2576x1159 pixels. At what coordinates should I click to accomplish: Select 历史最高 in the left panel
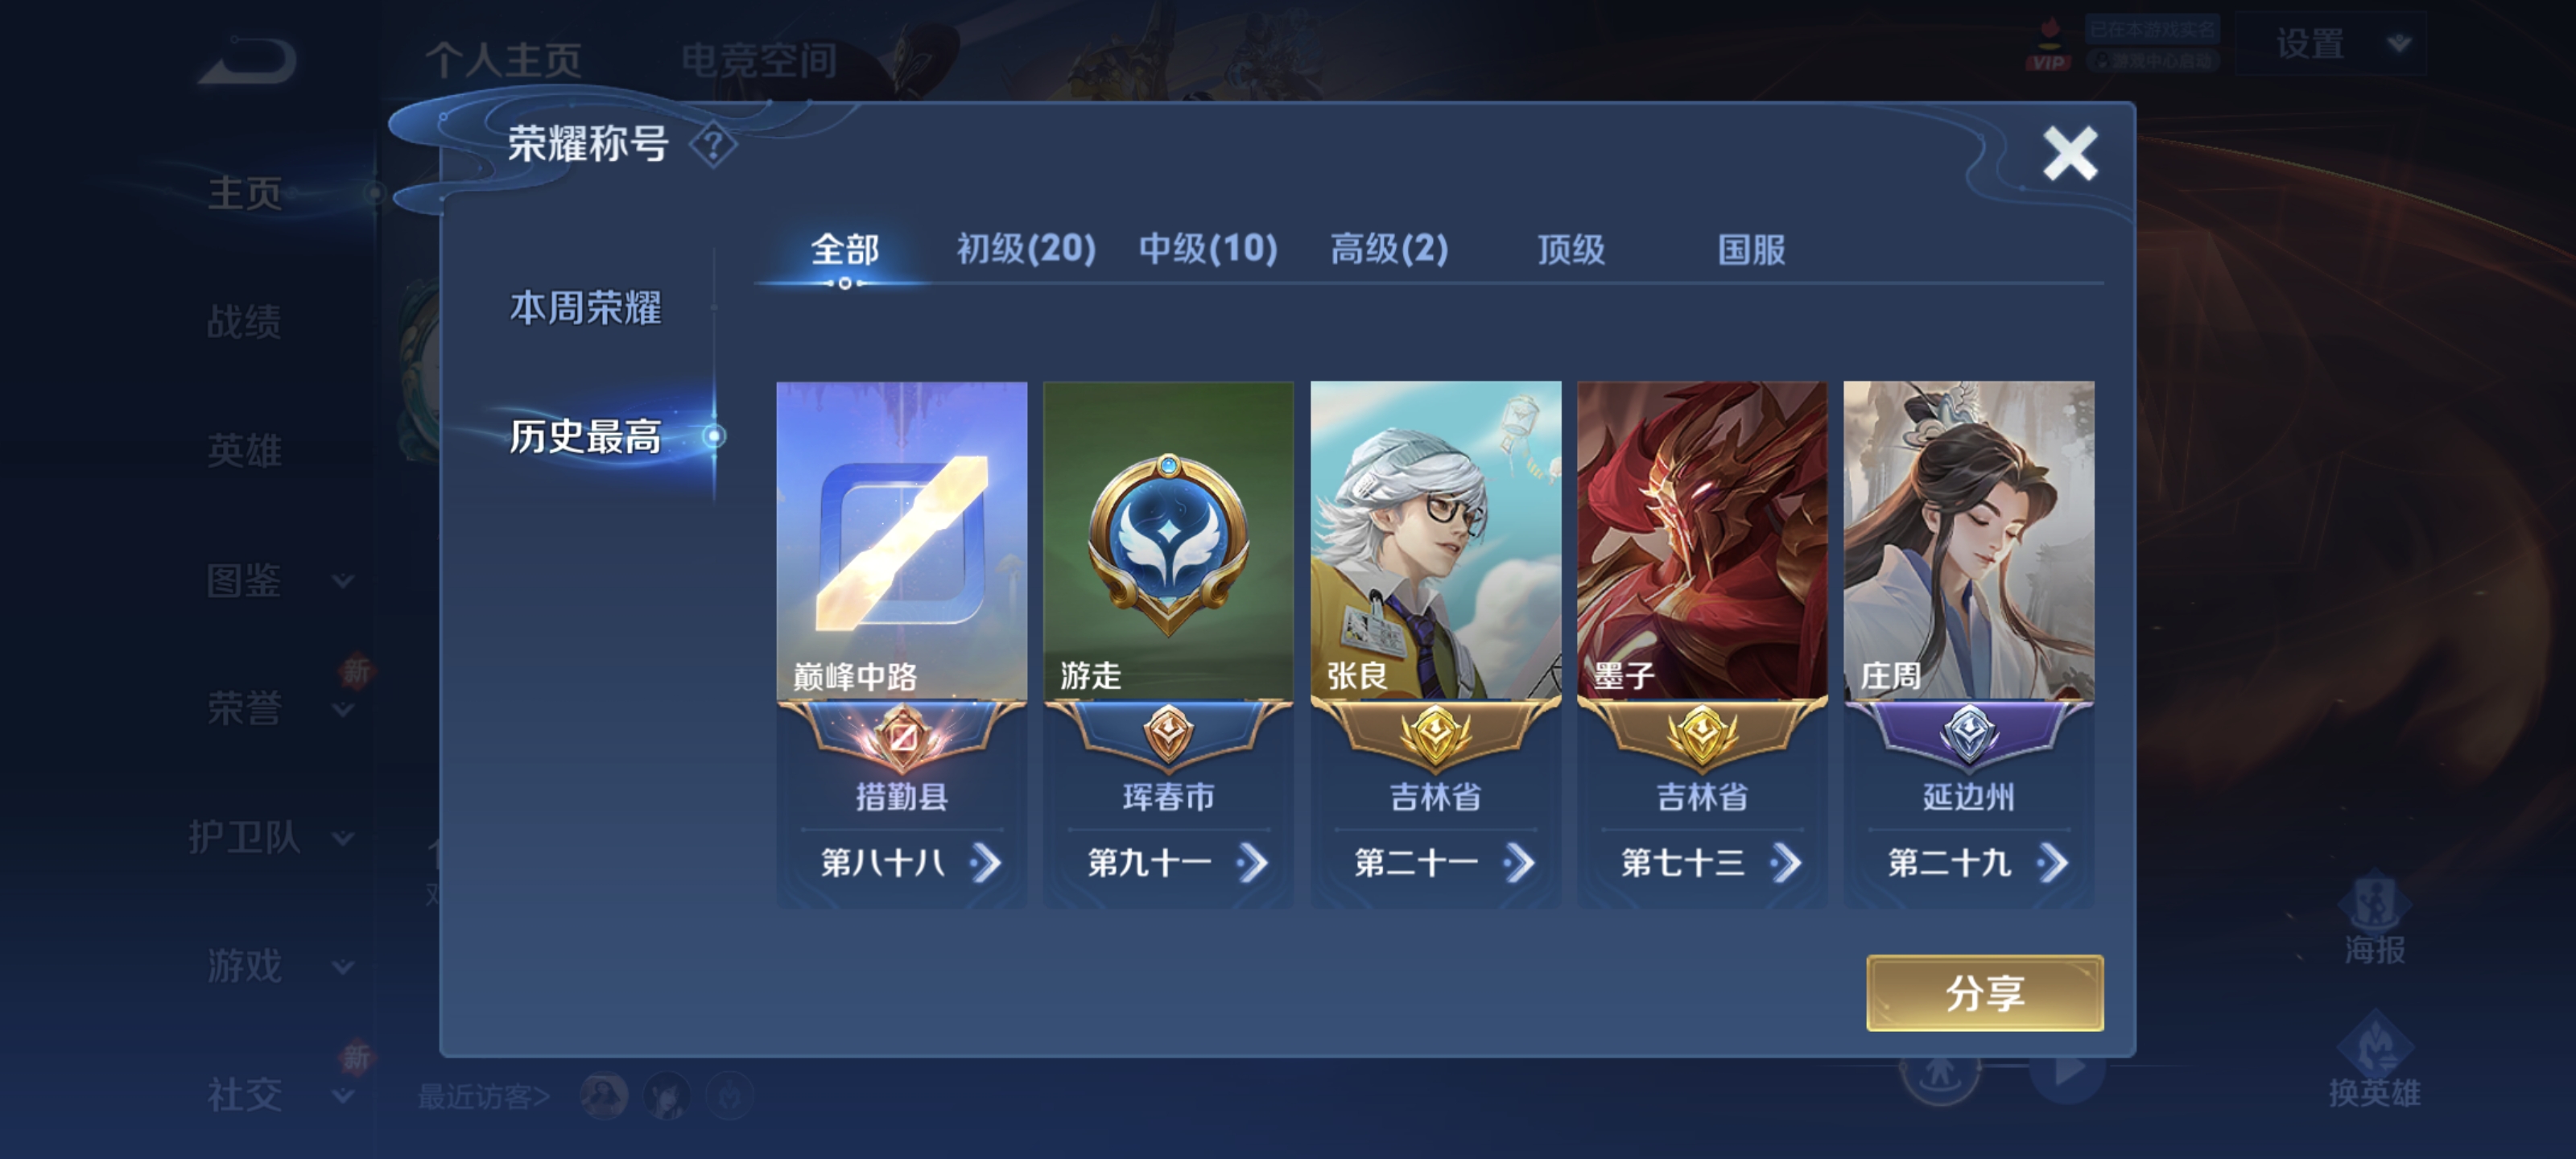(x=586, y=436)
